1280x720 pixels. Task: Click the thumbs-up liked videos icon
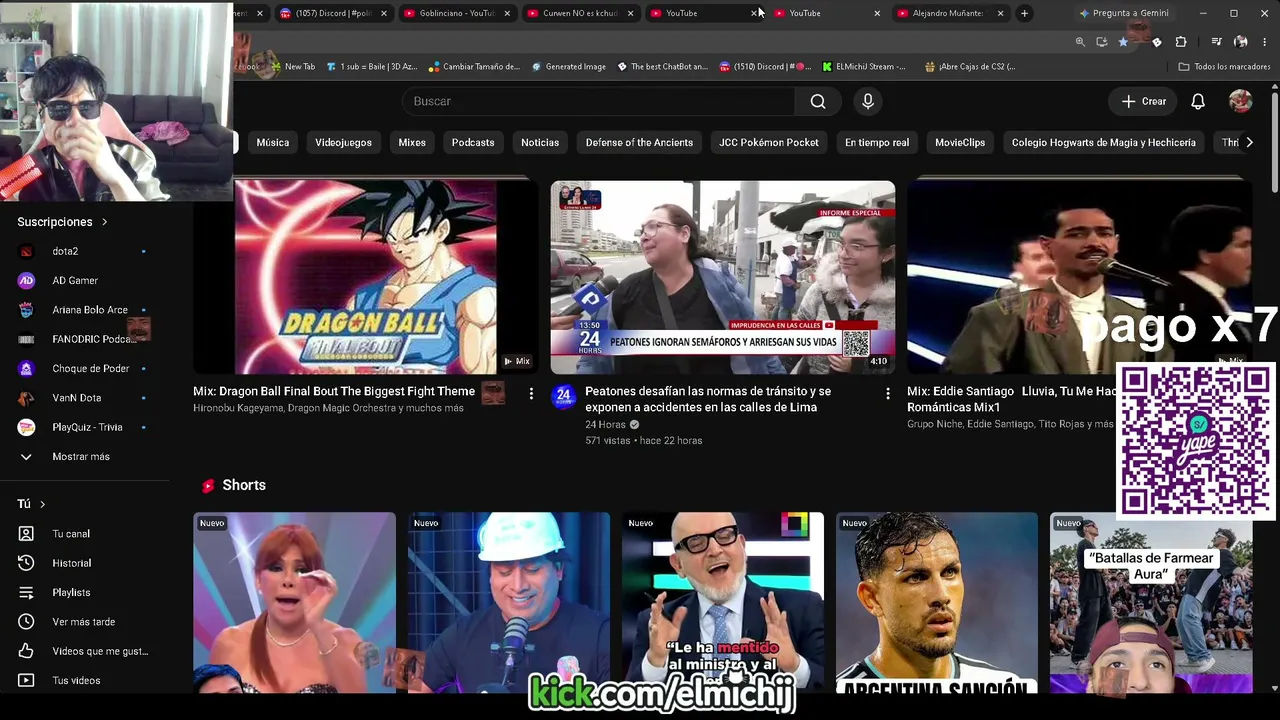tap(27, 651)
